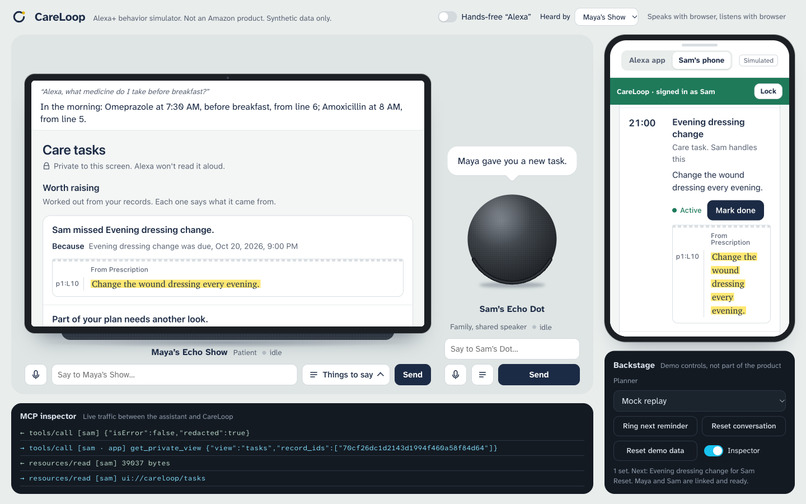806x504 pixels.
Task: Click the CareLoop logo icon
Action: point(19,17)
